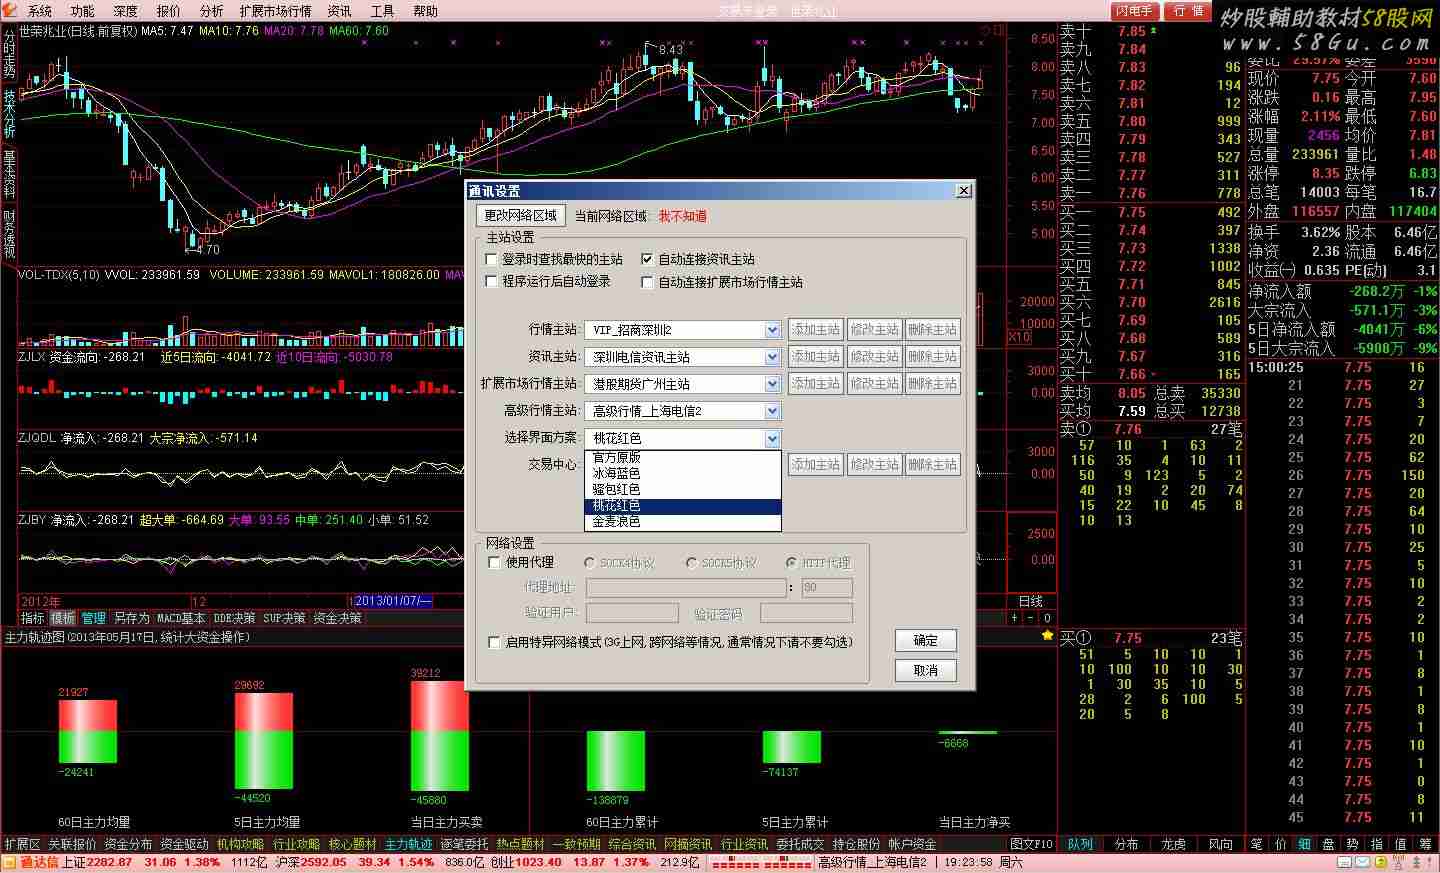1440x873 pixels.
Task: Click 删除主站 in the 扩展市场行情主站 row
Action: point(933,384)
